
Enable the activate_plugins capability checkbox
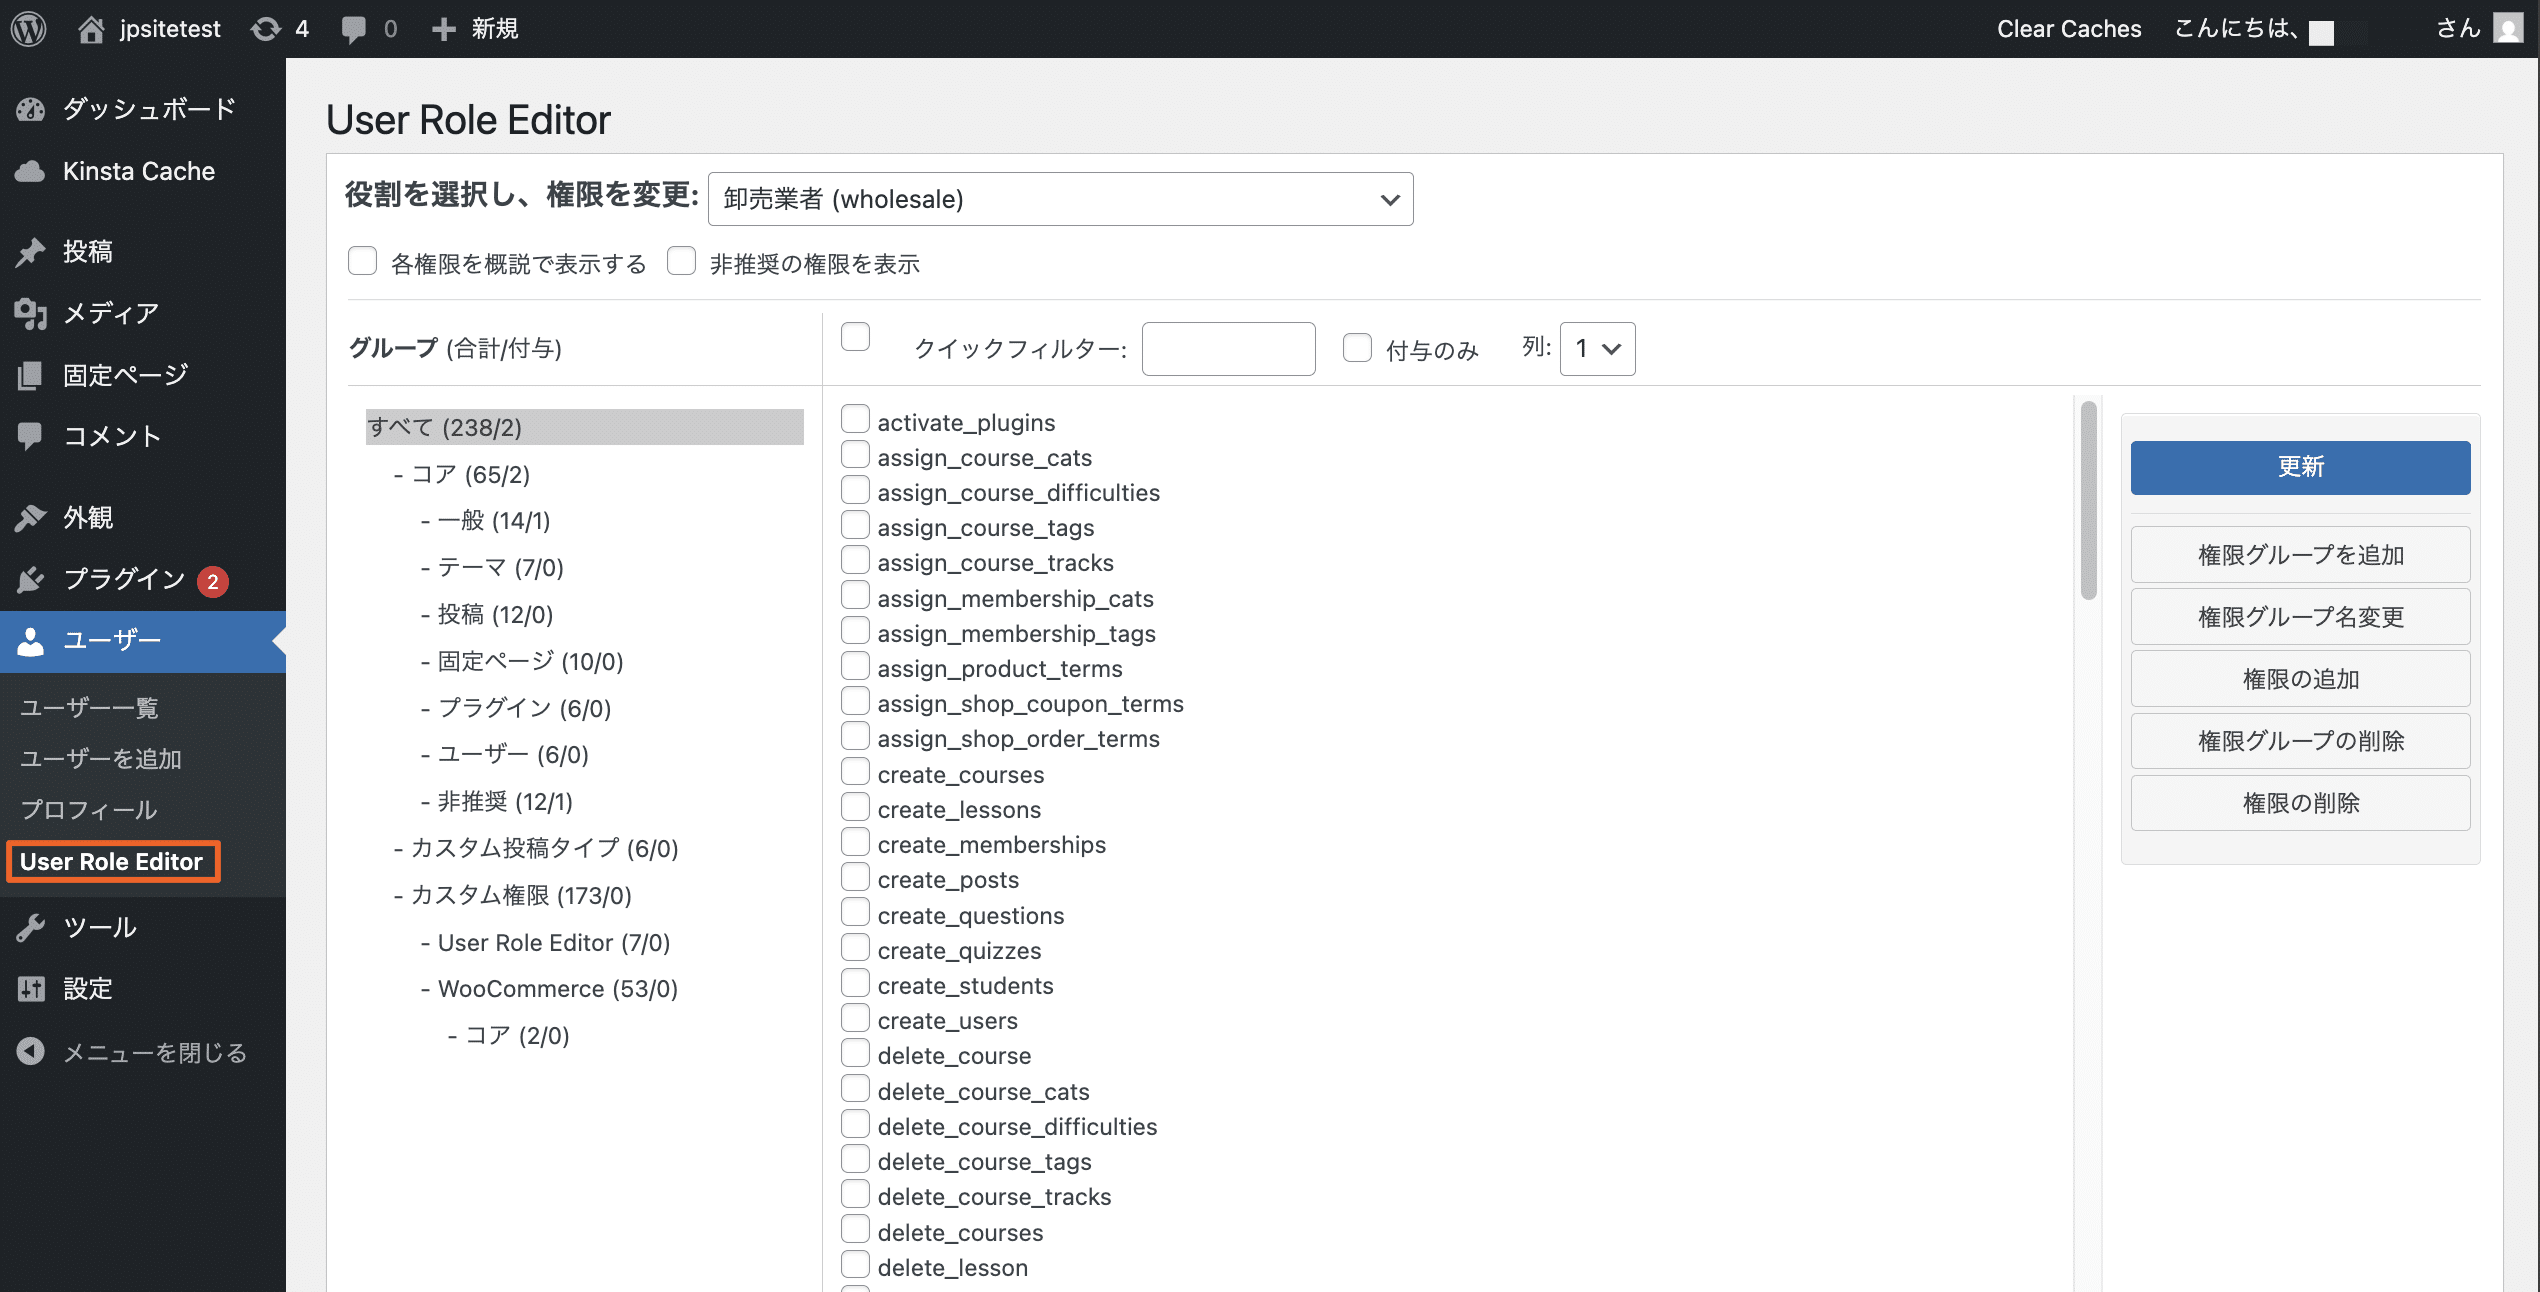point(855,420)
